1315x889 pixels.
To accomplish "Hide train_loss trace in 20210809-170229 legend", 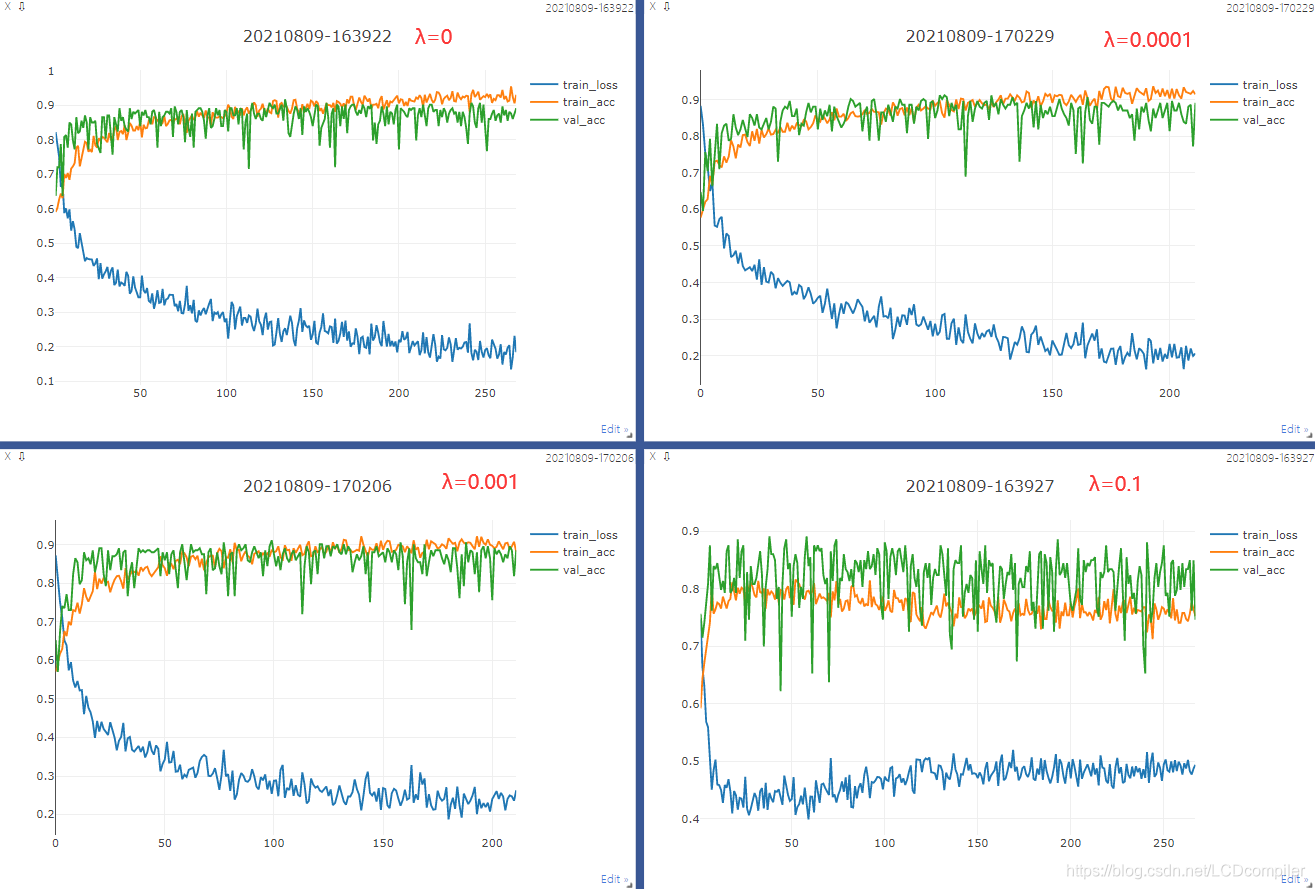I will tap(1254, 85).
